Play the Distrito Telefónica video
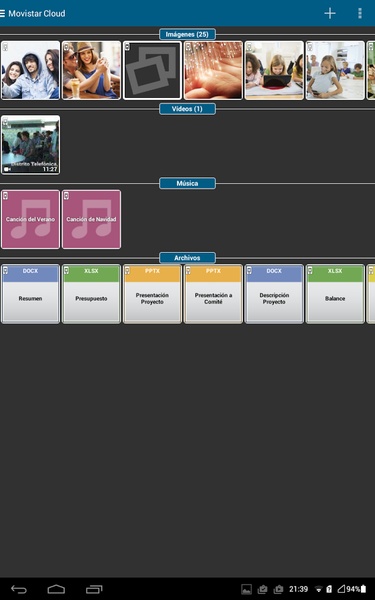This screenshot has height=600, width=375. coord(31,145)
